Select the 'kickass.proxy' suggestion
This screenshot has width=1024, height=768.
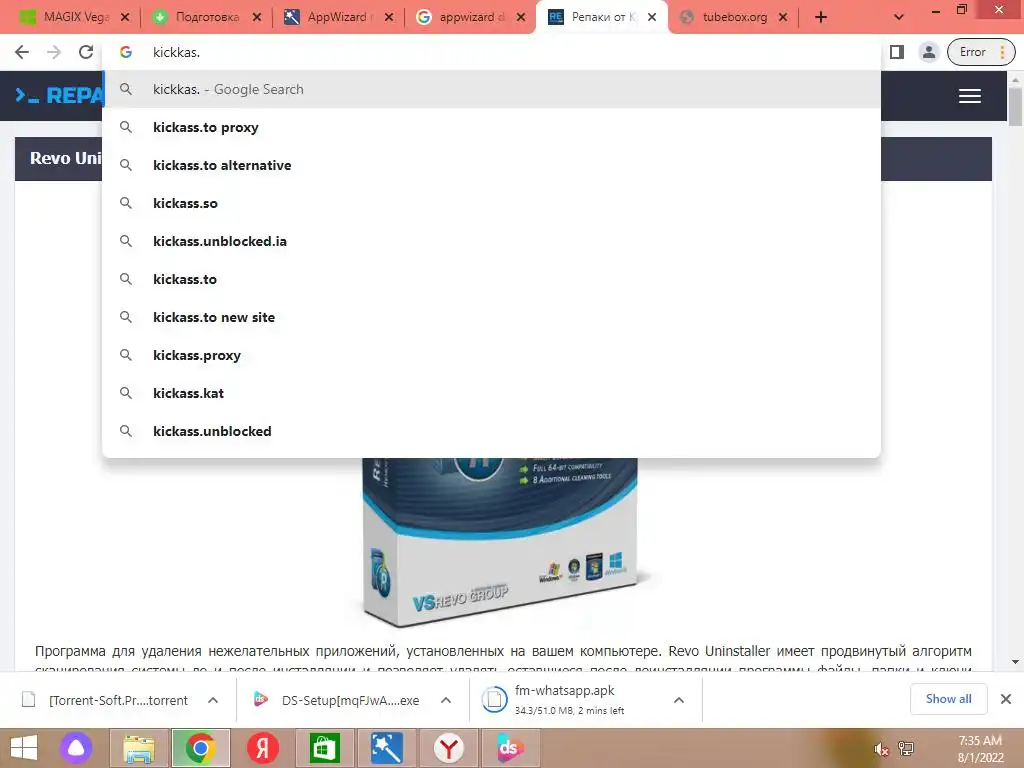(x=491, y=355)
